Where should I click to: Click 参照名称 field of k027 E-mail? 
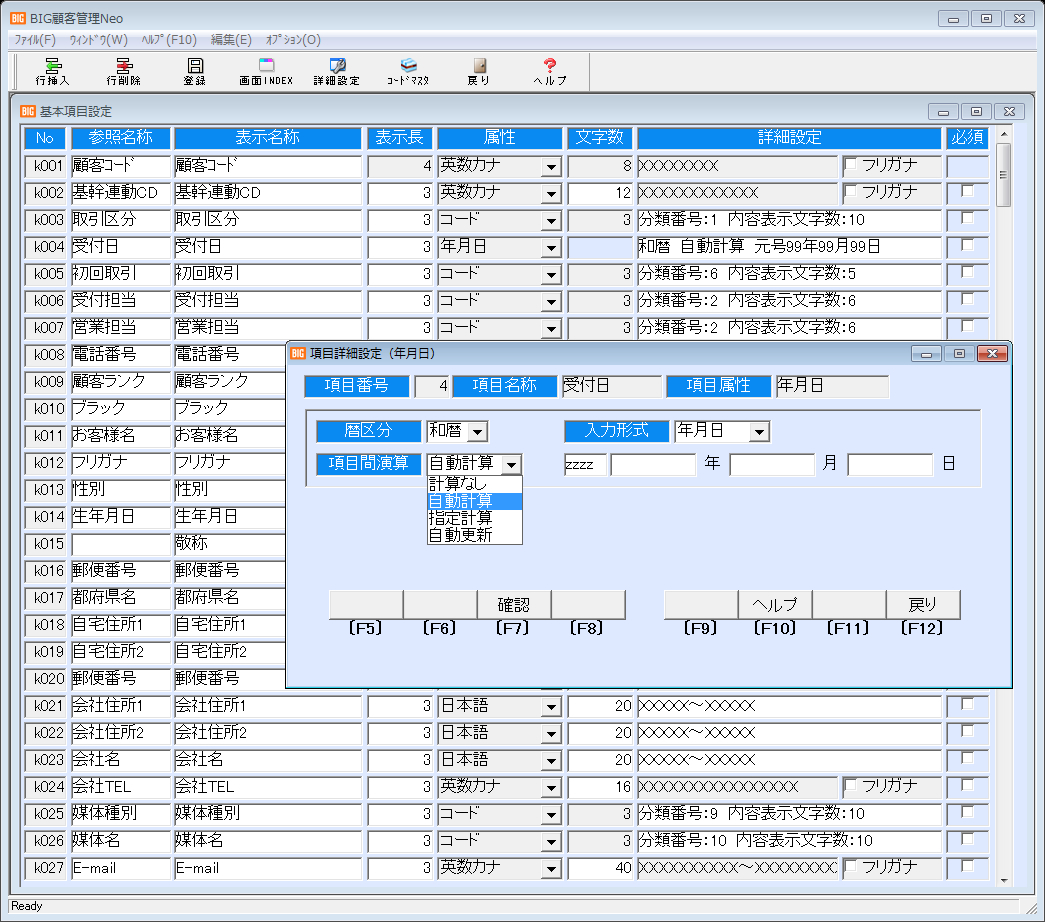click(121, 868)
